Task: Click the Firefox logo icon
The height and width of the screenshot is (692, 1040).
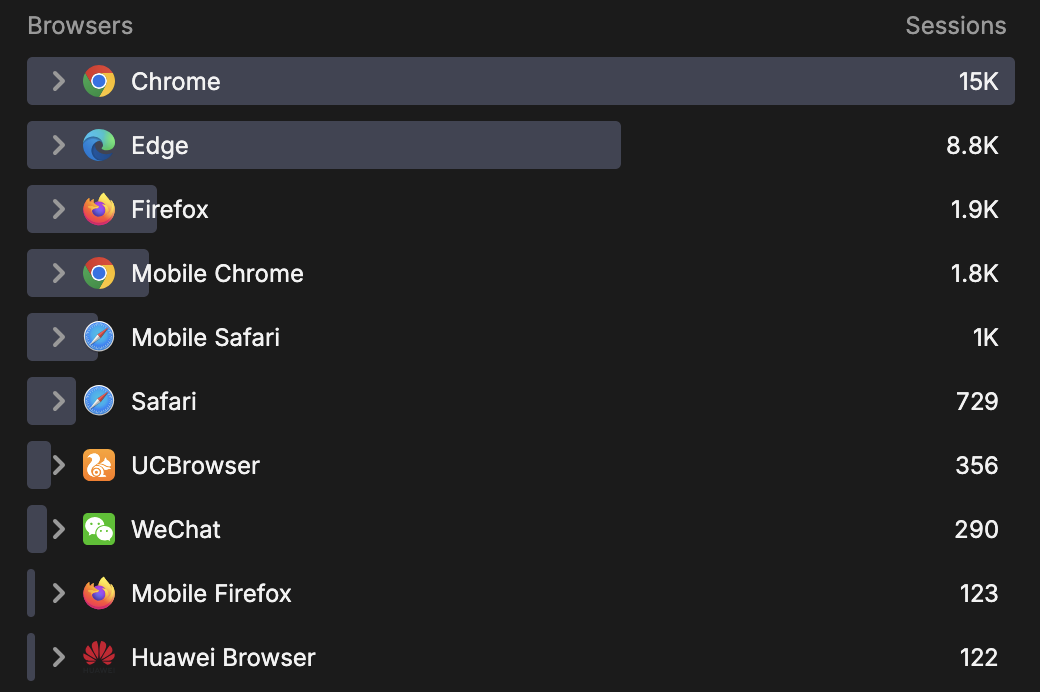Action: [x=99, y=209]
